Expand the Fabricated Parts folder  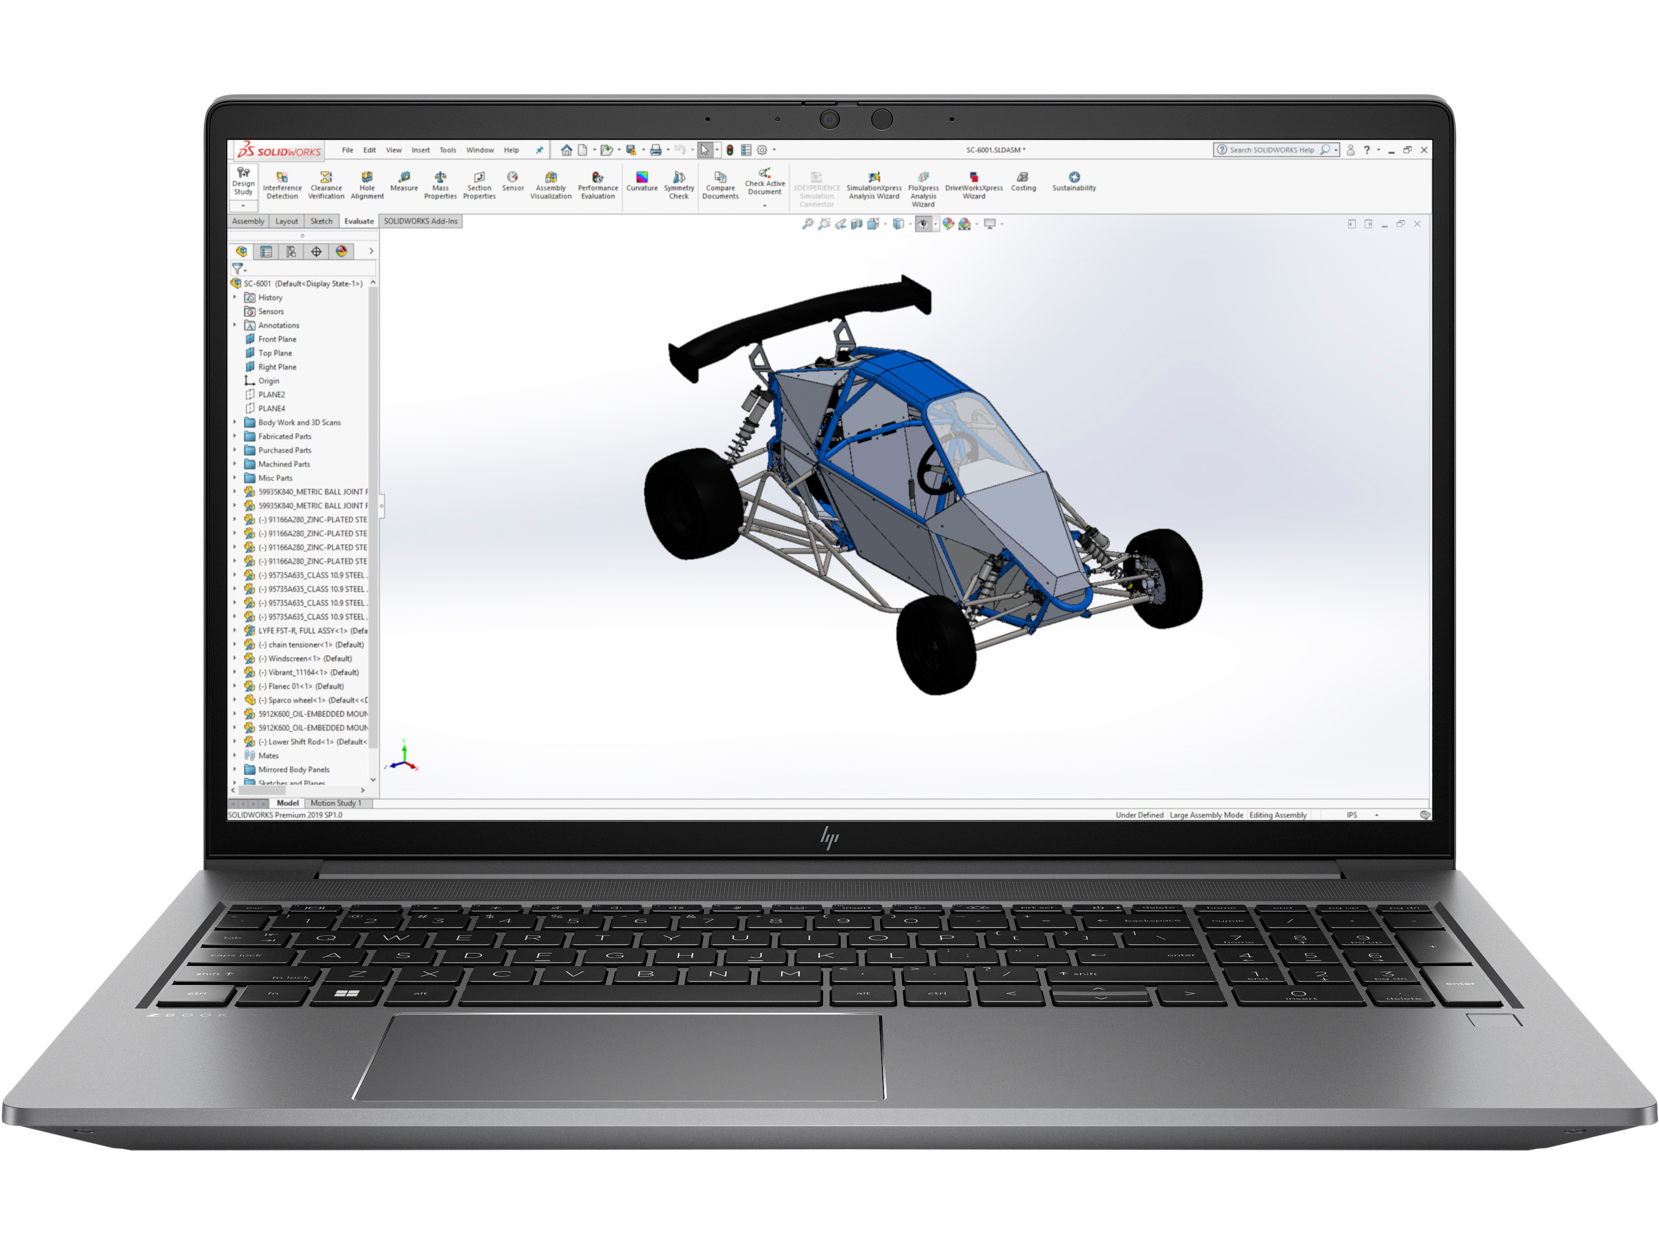236,436
